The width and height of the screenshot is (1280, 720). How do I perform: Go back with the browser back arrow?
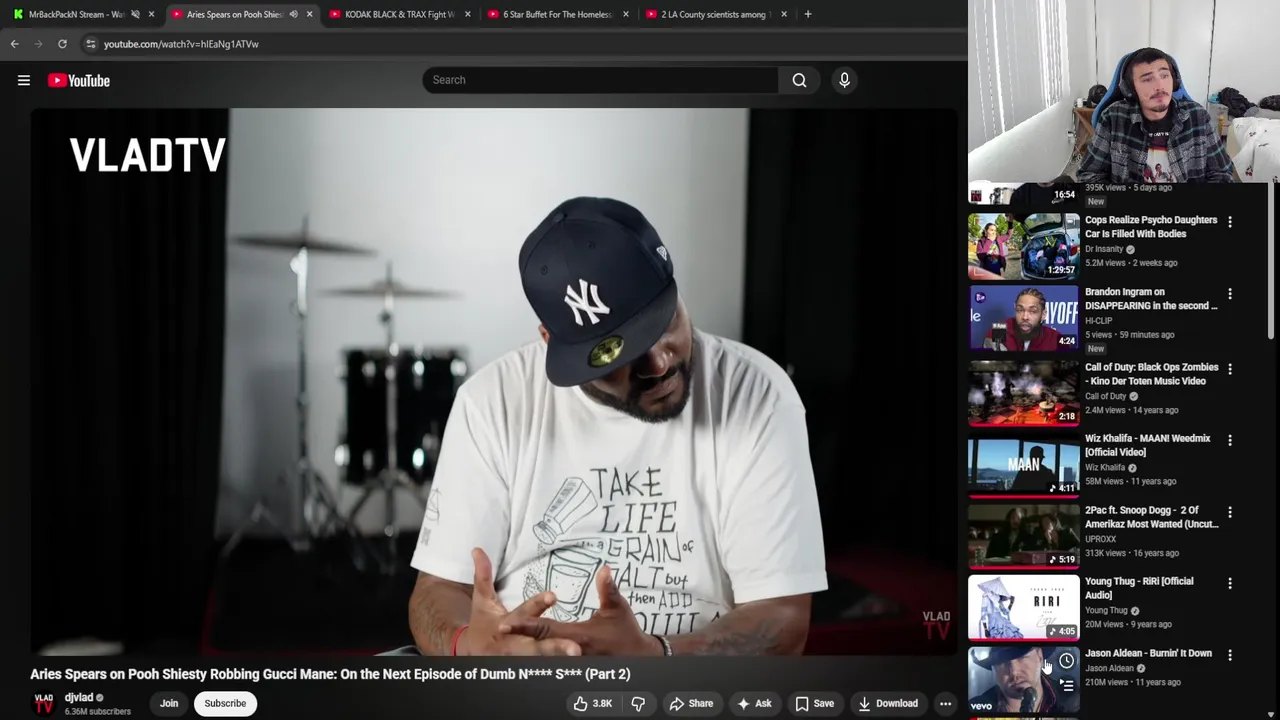point(14,44)
